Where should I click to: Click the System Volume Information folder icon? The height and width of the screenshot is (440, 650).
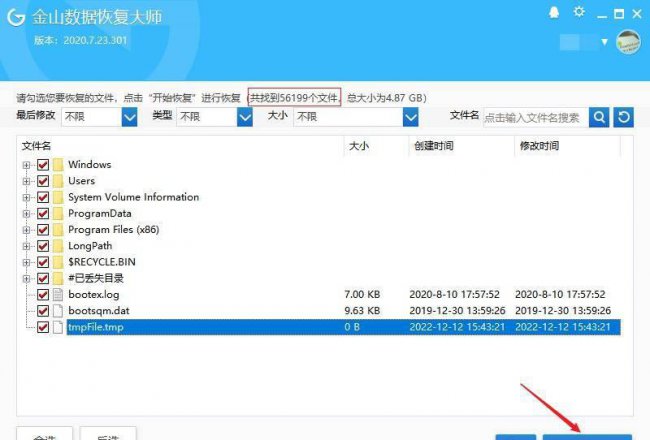[x=58, y=197]
